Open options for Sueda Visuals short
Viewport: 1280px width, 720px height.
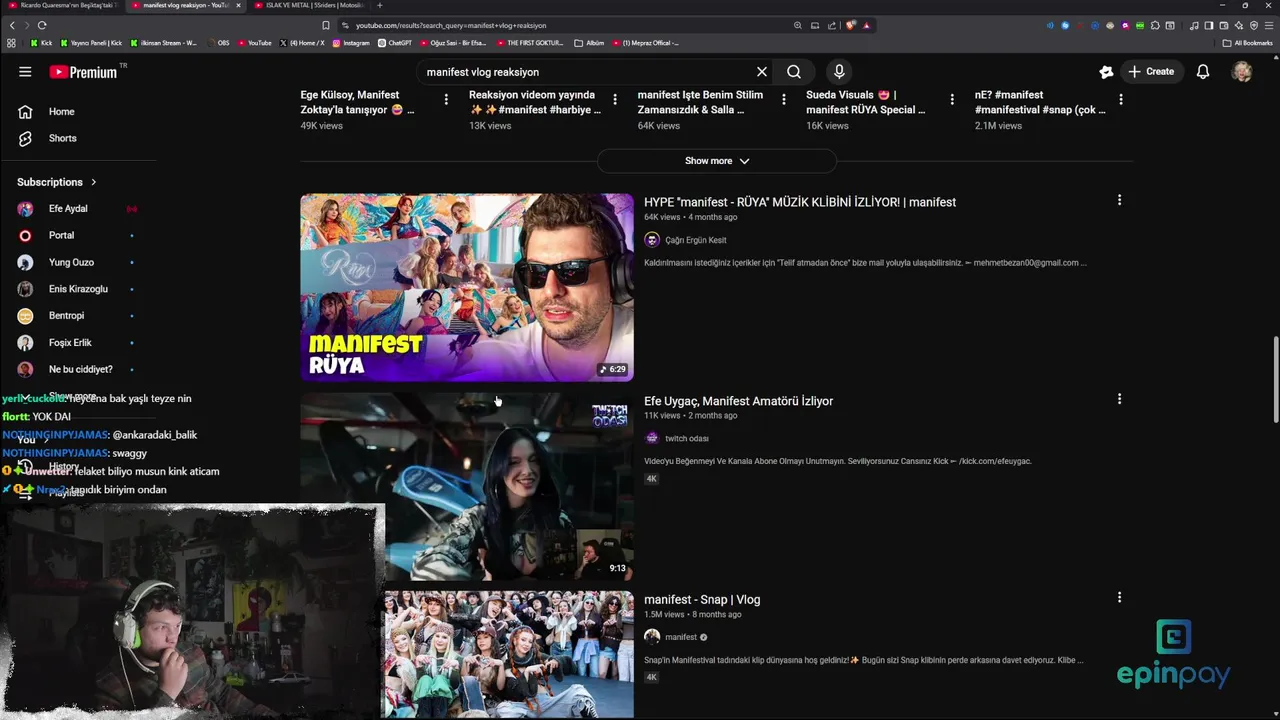coord(952,99)
